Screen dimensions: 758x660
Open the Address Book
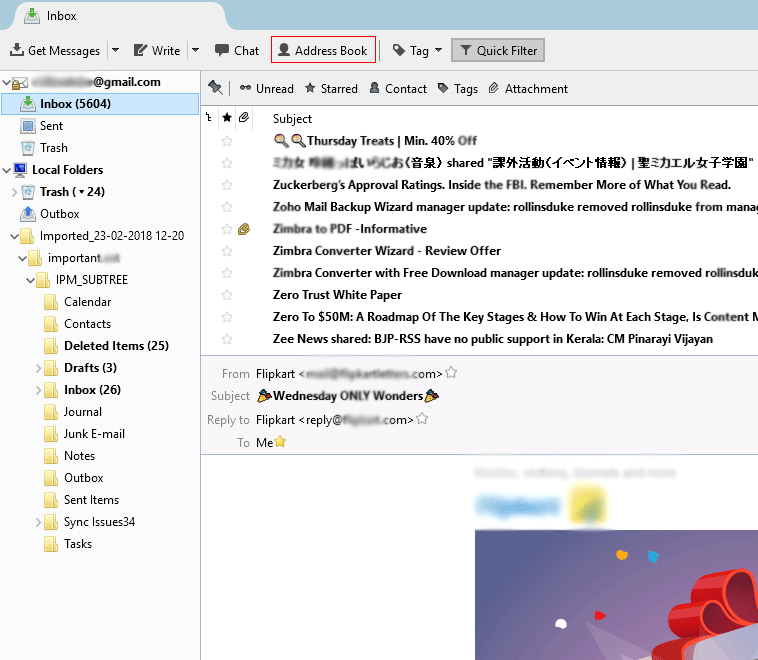tap(323, 51)
